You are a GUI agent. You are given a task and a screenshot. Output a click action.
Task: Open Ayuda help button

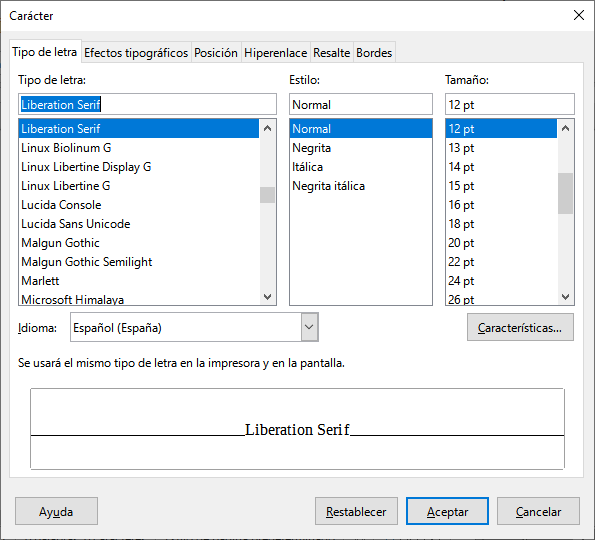(x=56, y=511)
